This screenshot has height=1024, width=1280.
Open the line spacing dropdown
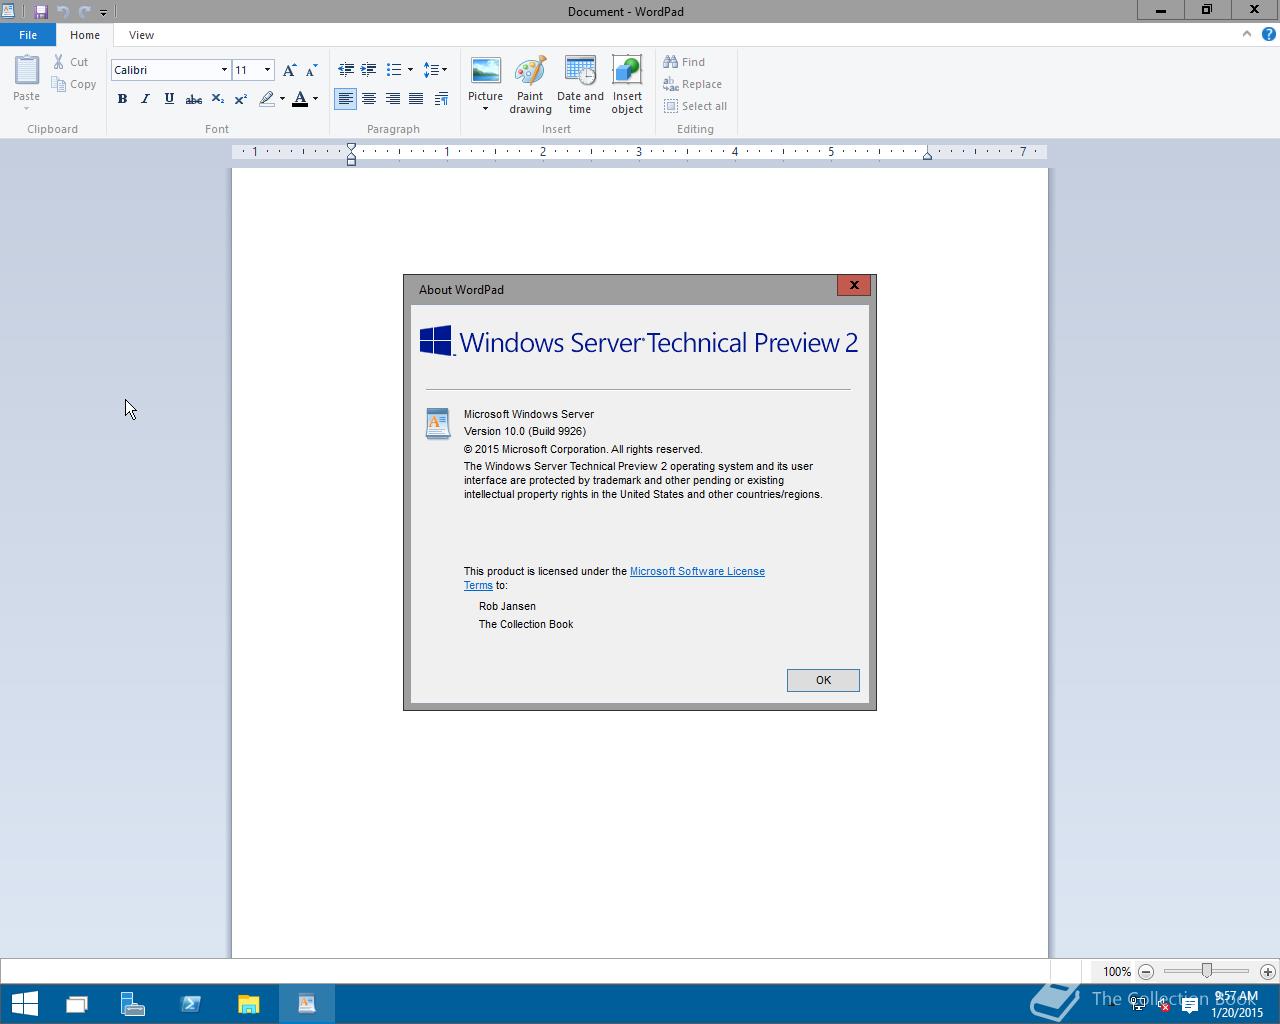click(x=435, y=70)
